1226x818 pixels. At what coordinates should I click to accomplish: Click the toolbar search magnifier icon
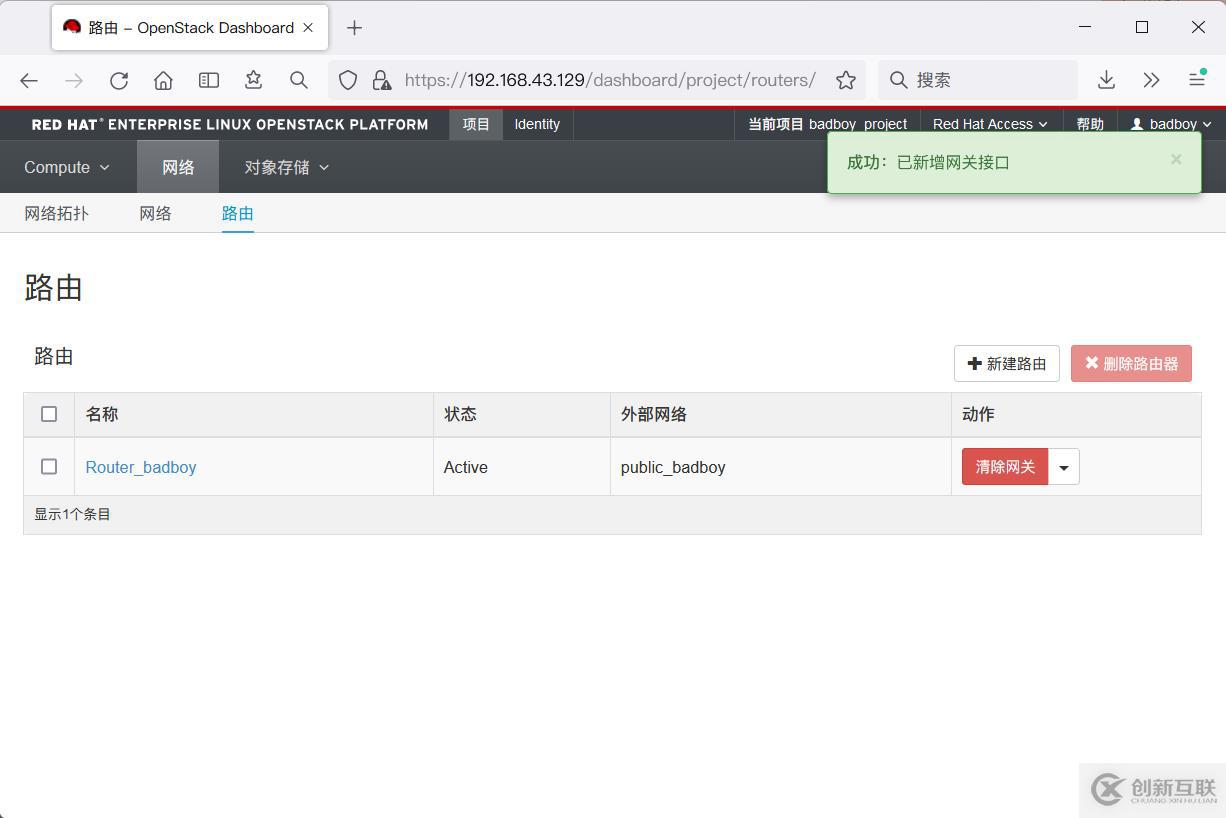[x=298, y=80]
